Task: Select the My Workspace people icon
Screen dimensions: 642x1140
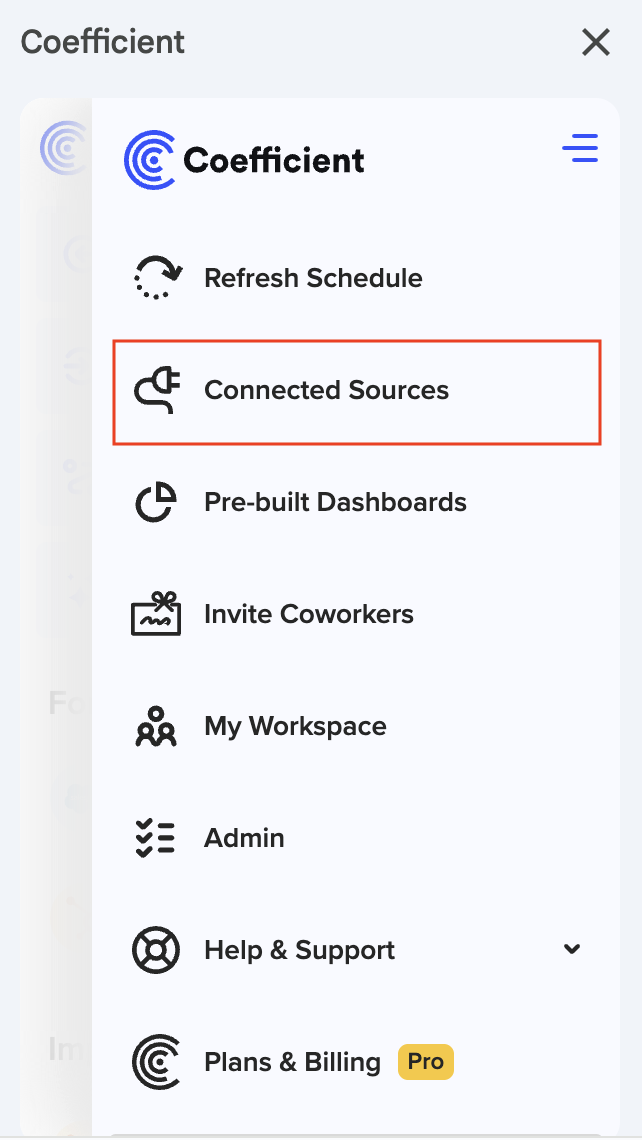Action: pos(156,726)
